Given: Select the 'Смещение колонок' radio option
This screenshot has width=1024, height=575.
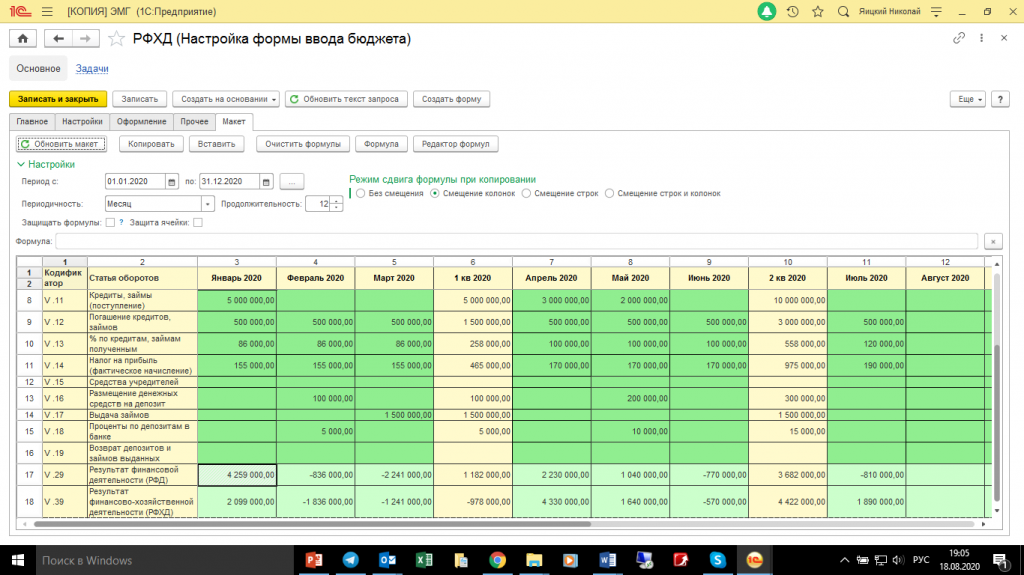Looking at the screenshot, I should click(435, 193).
